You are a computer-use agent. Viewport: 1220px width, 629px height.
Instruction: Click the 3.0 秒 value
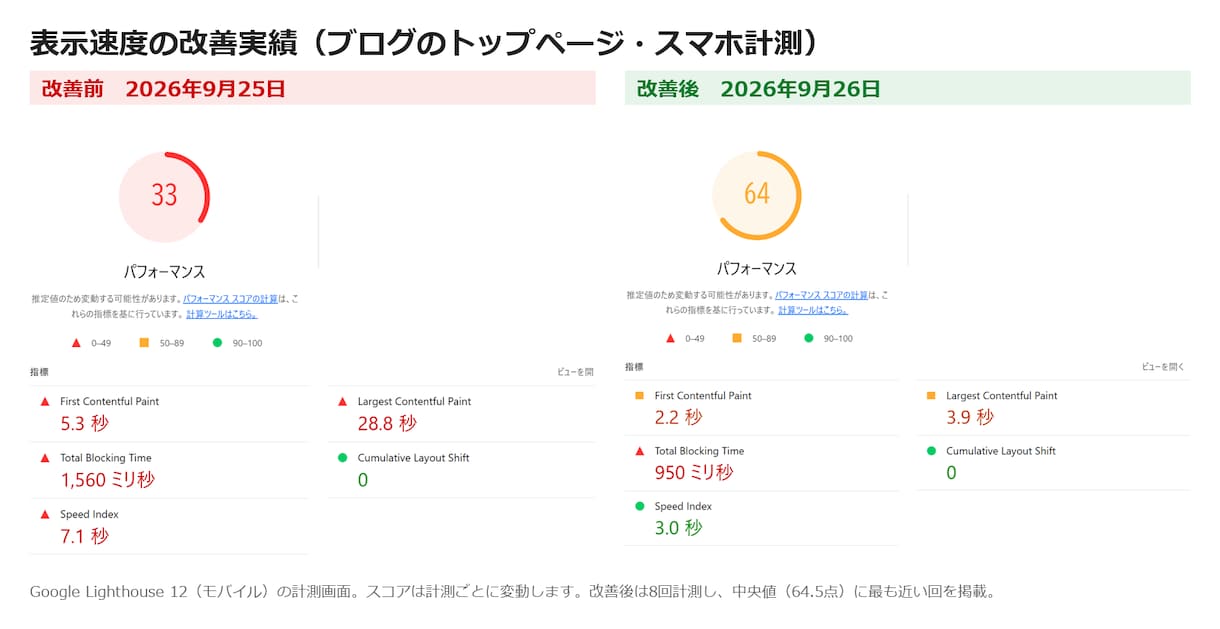(x=678, y=528)
